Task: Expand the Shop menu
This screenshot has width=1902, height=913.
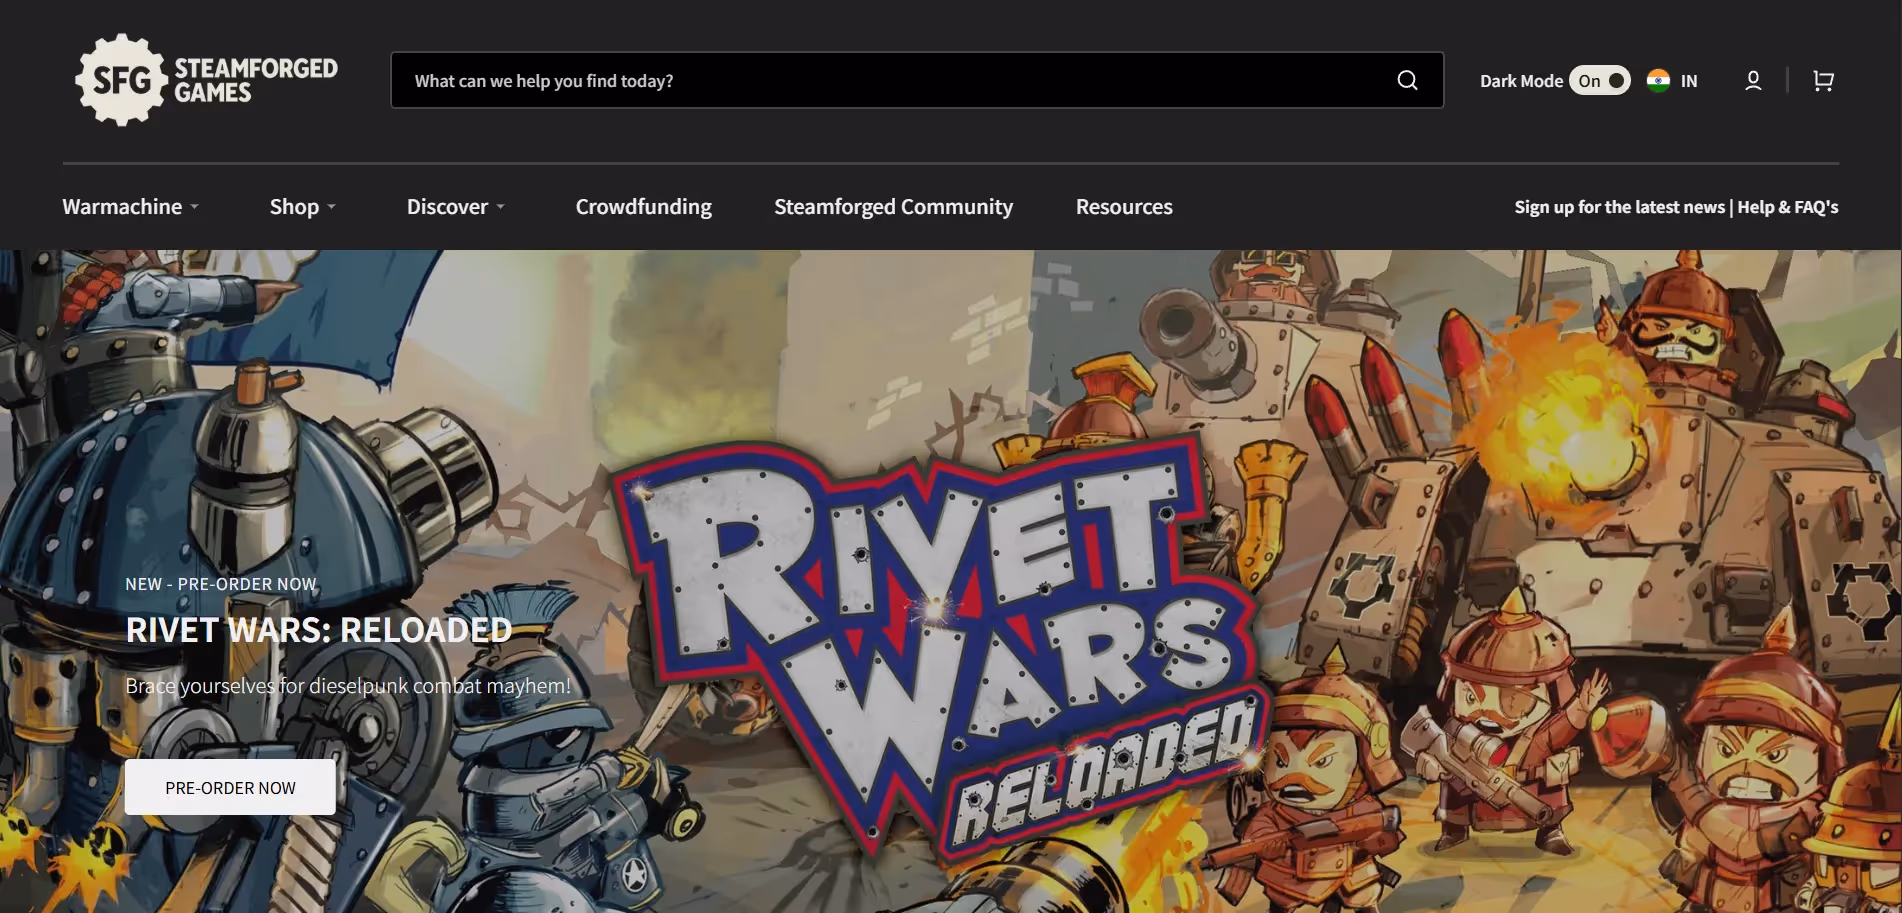Action: coord(303,207)
